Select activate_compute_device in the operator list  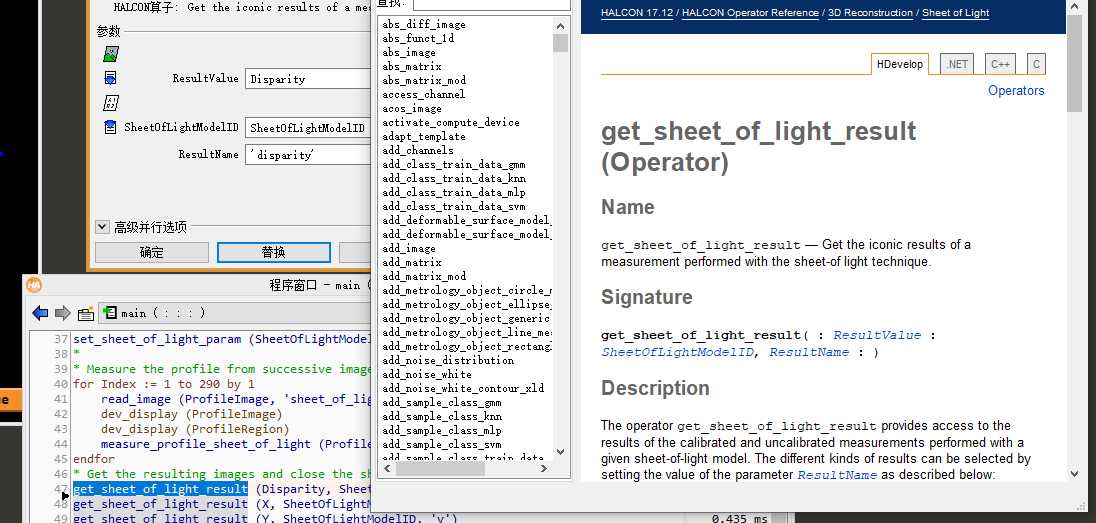[451, 122]
